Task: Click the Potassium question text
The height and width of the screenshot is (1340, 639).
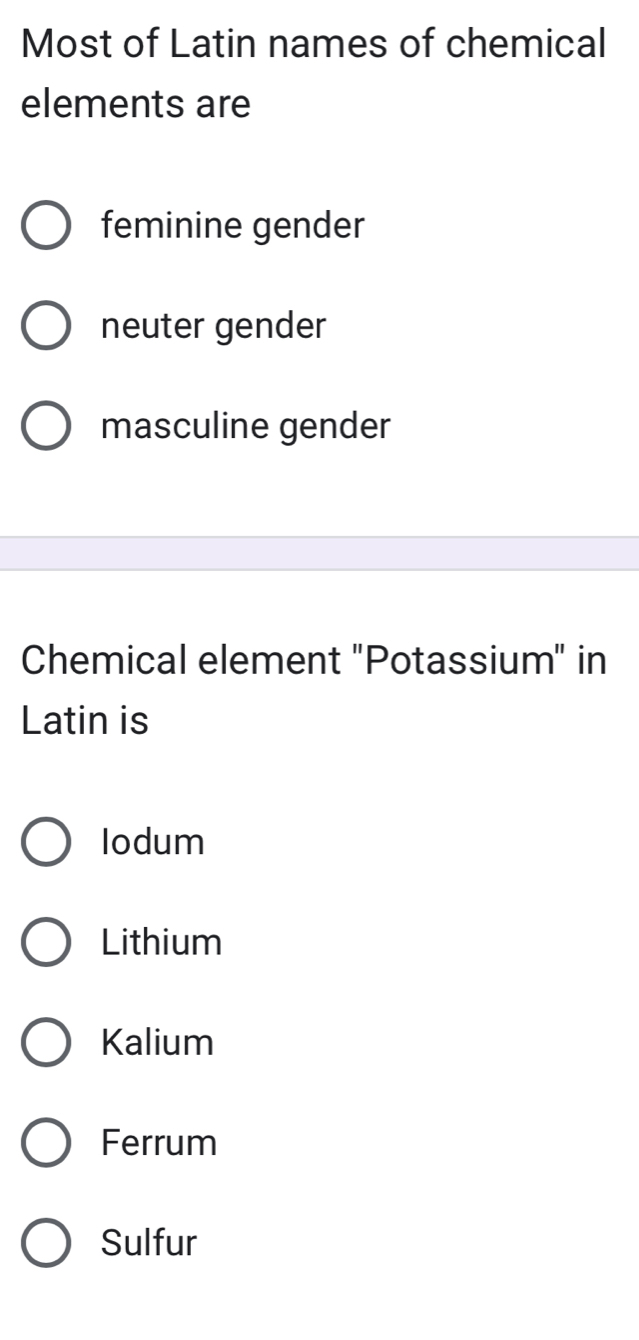Action: 300,688
